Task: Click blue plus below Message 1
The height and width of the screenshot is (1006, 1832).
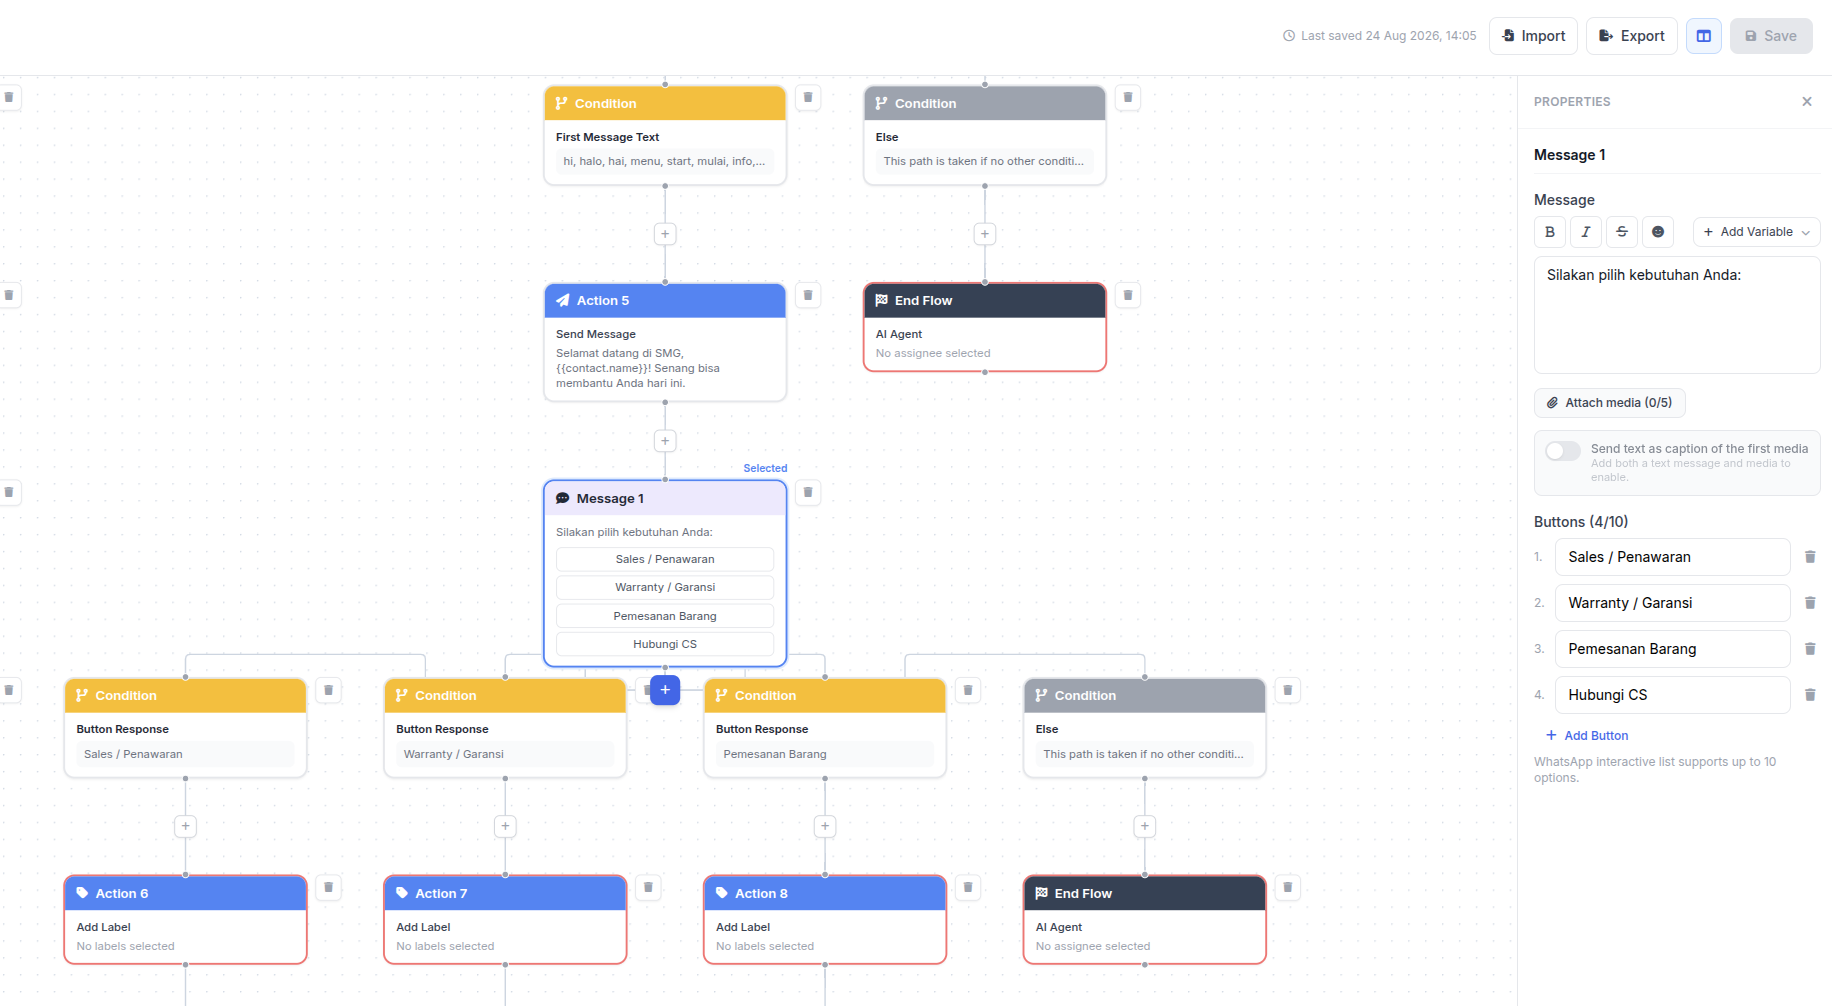Action: point(665,690)
